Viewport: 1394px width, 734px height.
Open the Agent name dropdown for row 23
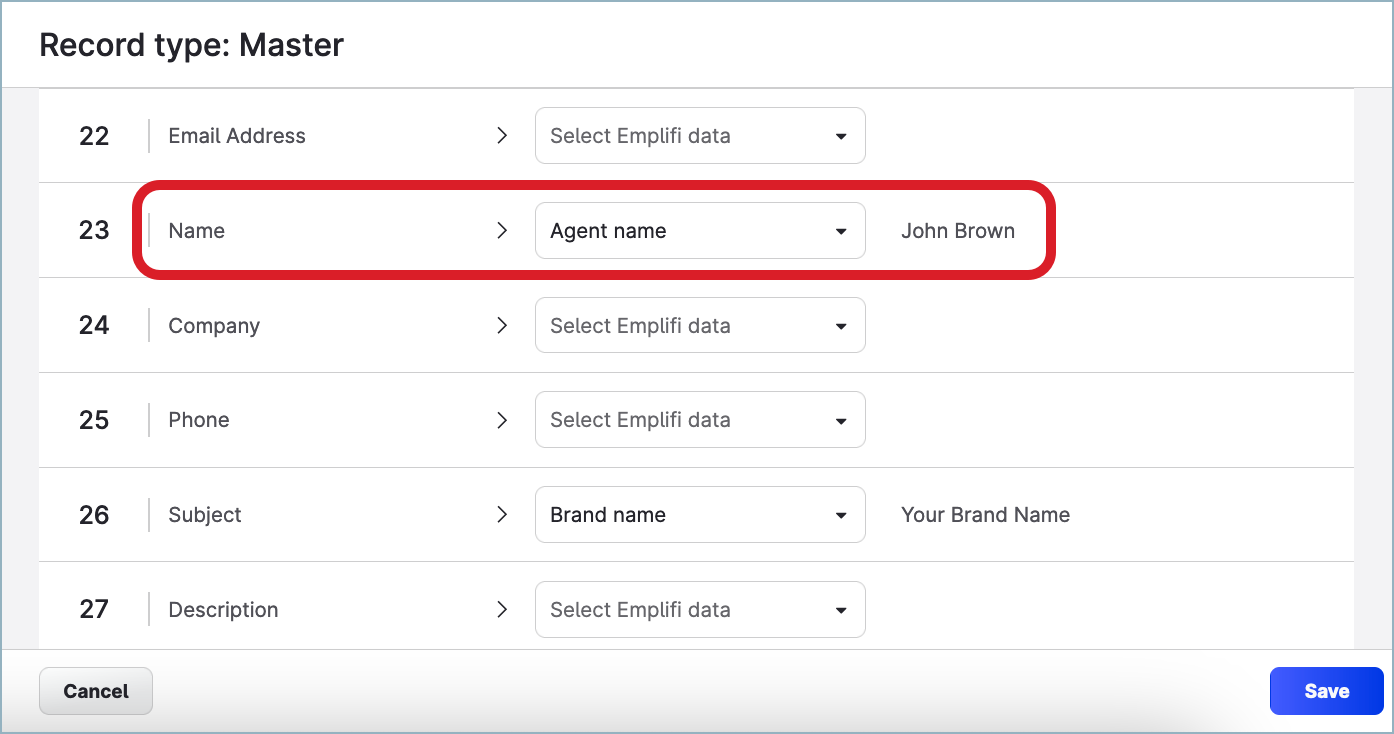(x=700, y=230)
